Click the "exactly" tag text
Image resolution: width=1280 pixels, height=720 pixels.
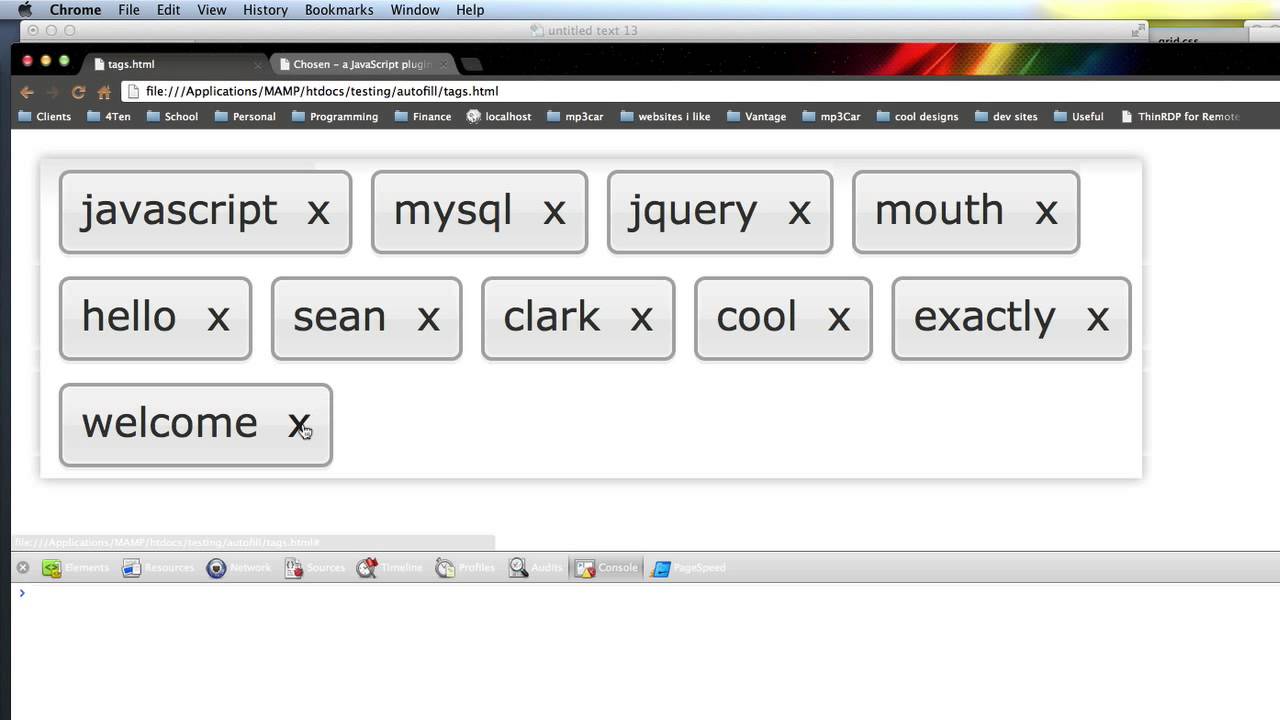point(985,318)
